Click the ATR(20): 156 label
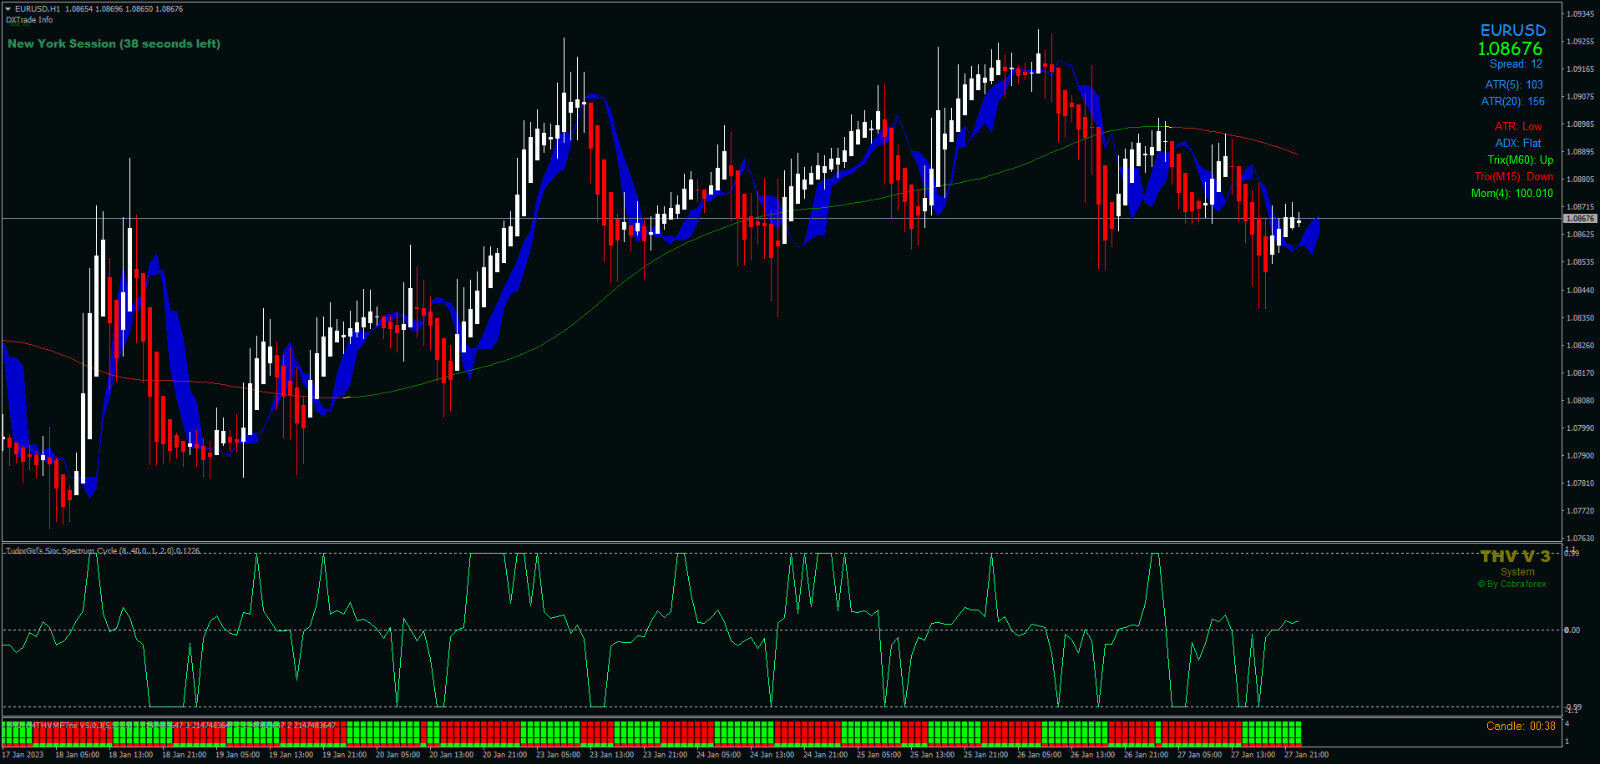The height and width of the screenshot is (764, 1600). (x=1512, y=101)
